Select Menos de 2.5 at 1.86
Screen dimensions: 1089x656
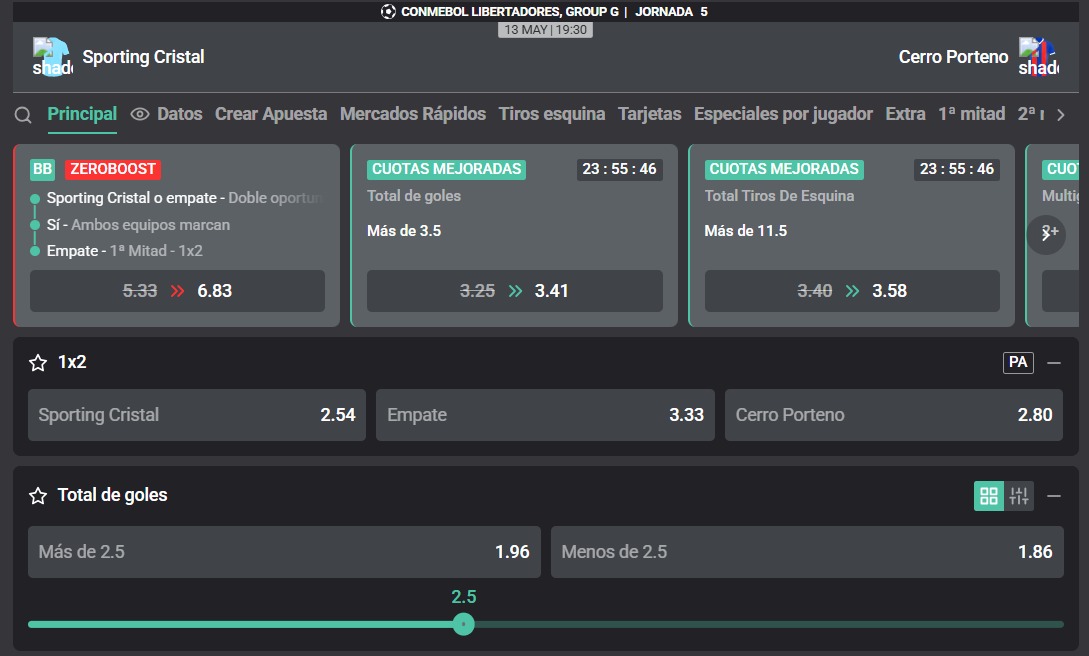(807, 552)
